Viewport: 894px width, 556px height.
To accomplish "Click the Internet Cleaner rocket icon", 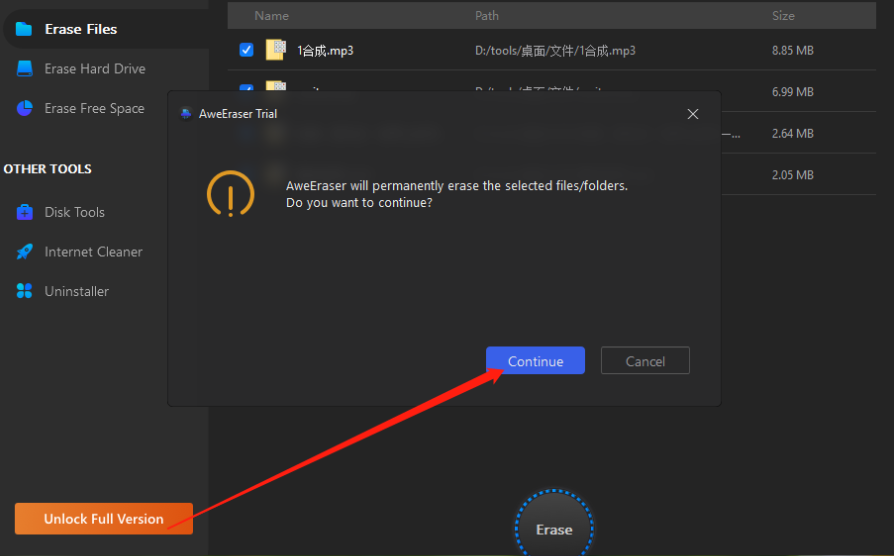I will (x=25, y=251).
